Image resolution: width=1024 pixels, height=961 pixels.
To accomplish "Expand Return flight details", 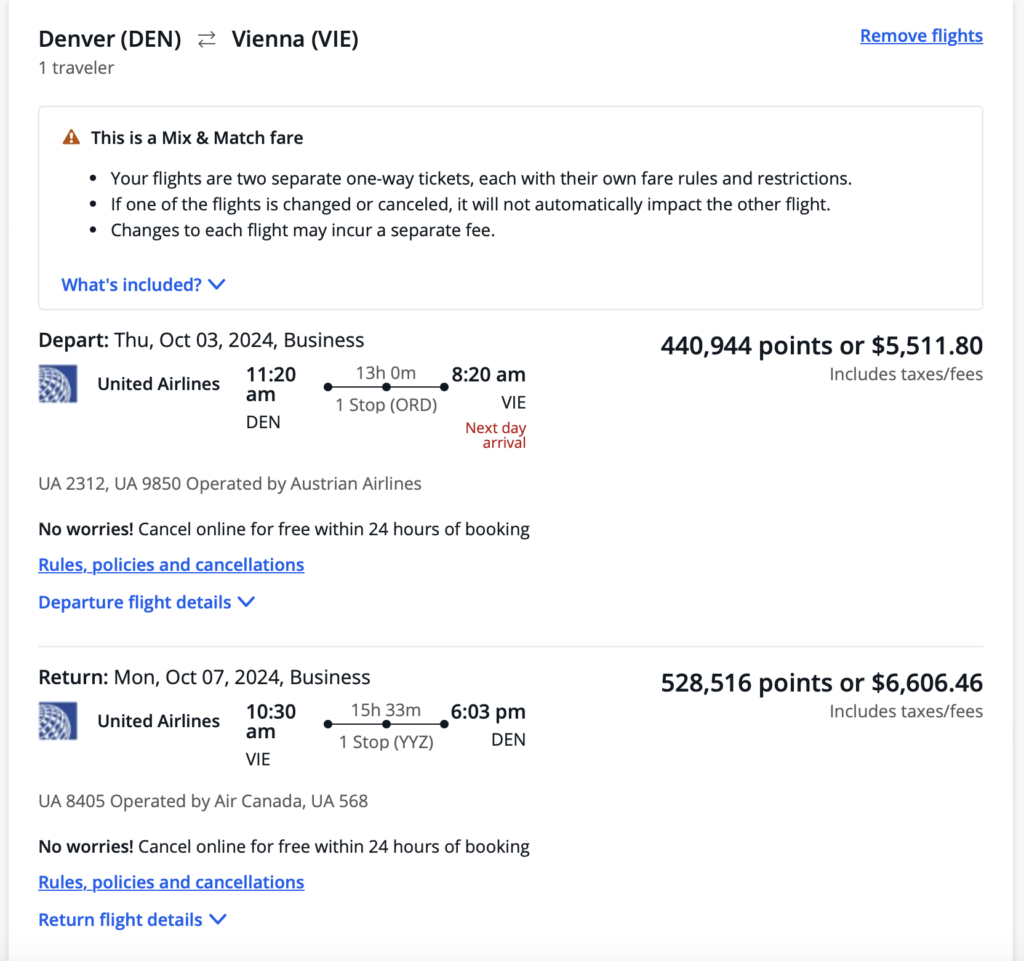I will 132,920.
